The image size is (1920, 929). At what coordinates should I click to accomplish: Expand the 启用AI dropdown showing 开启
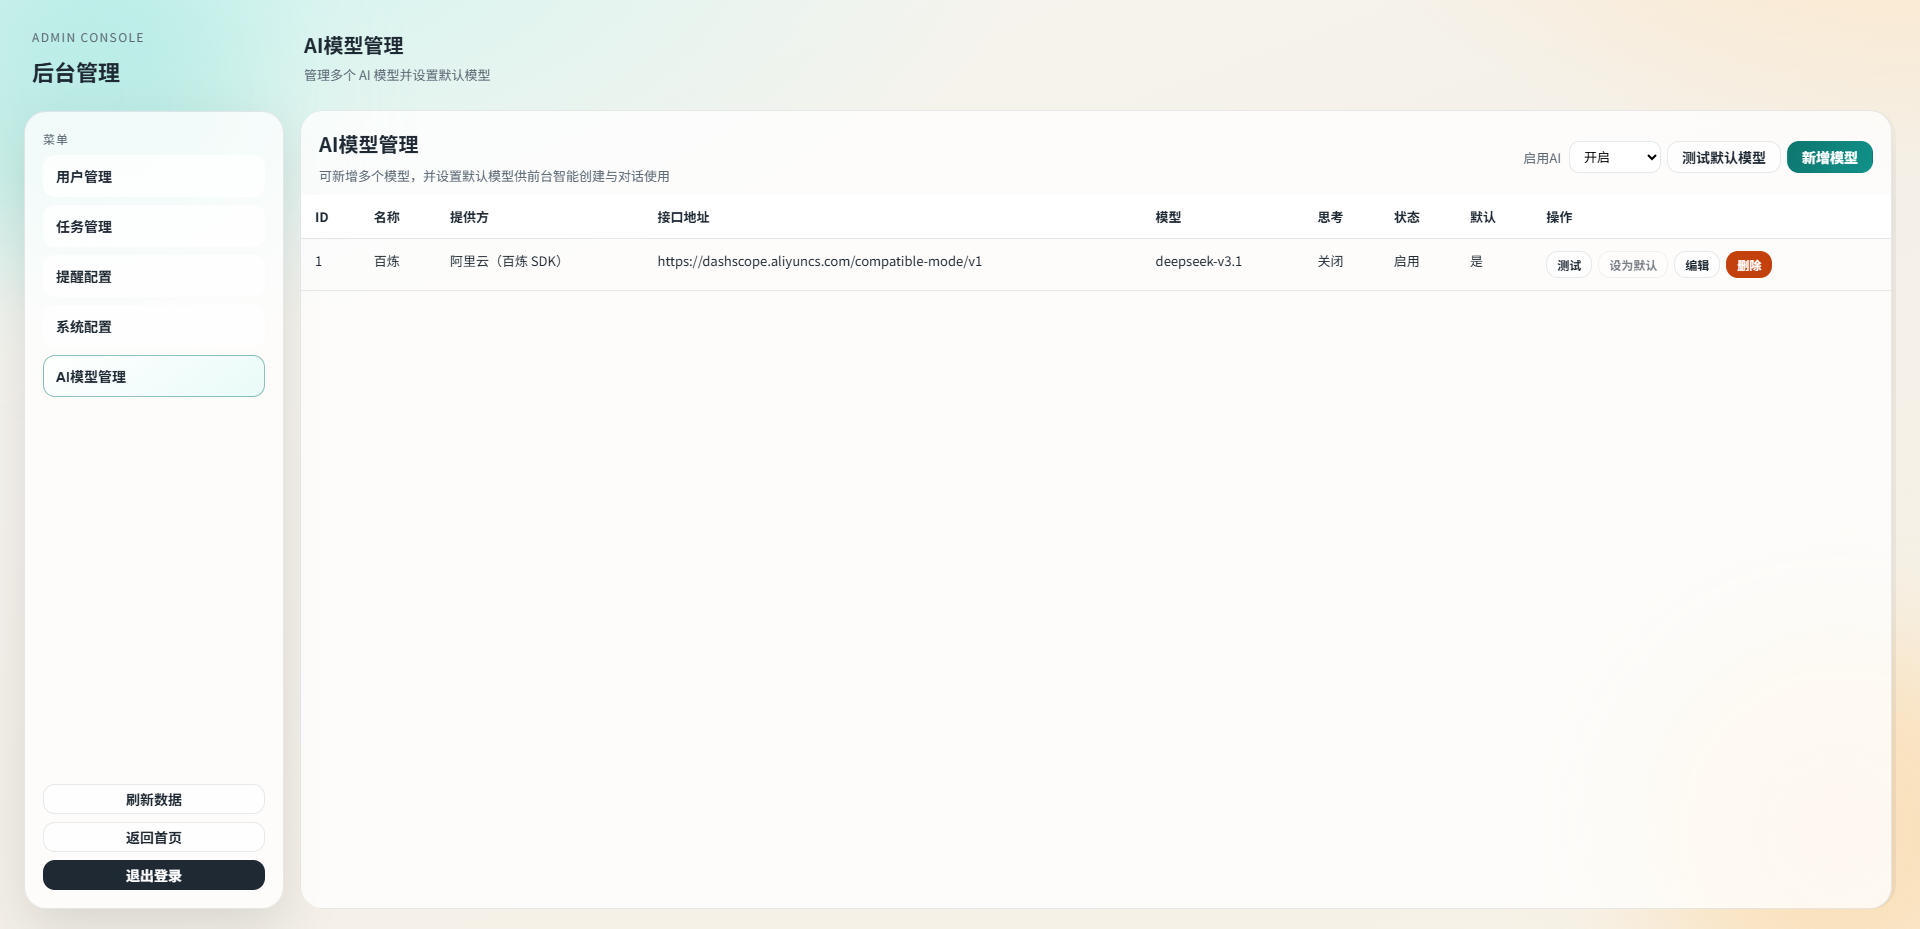[1614, 158]
